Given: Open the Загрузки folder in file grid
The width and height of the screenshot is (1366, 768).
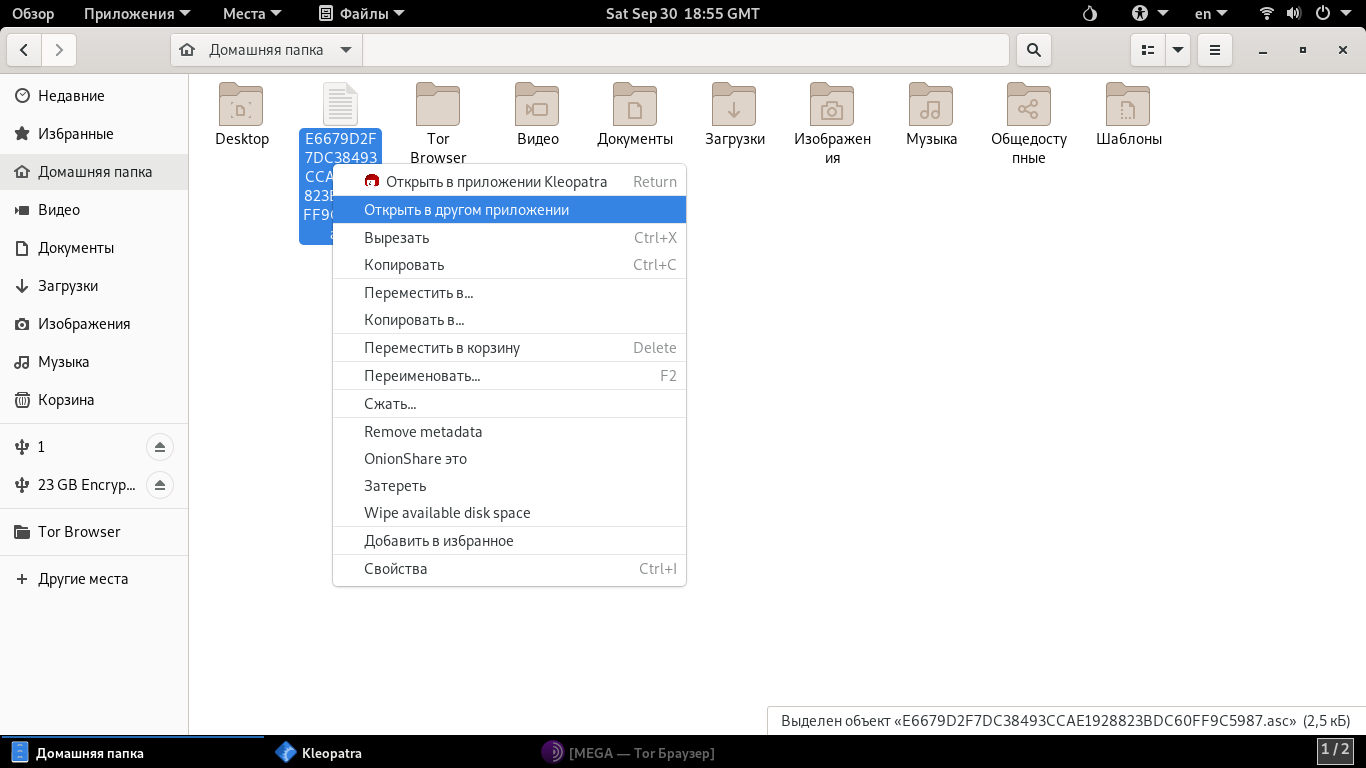Looking at the screenshot, I should pos(734,105).
